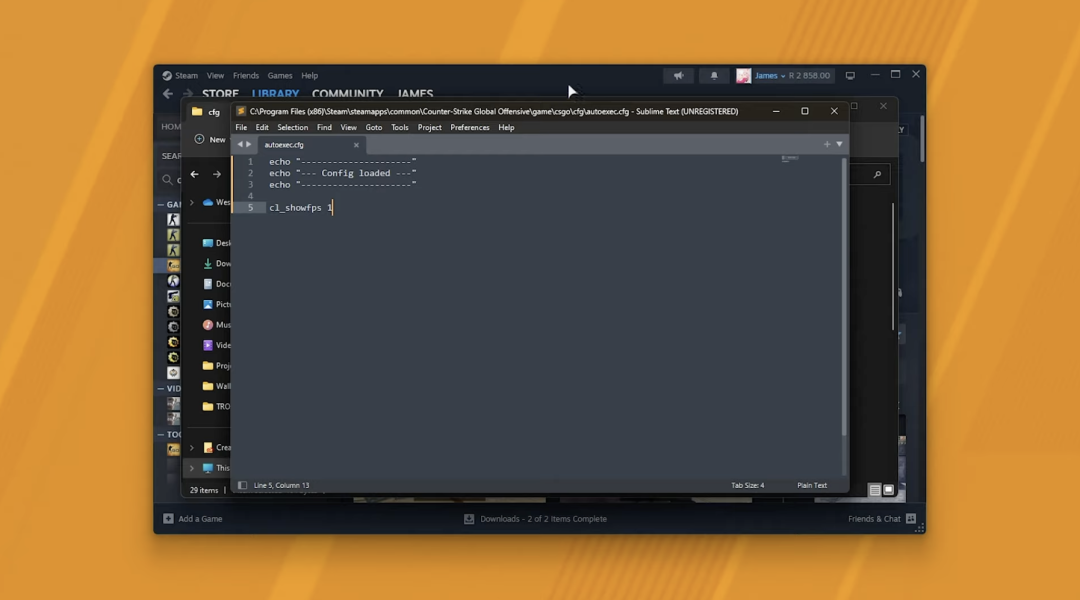Click the File Explorer back arrow
Image resolution: width=1080 pixels, height=600 pixels.
(194, 174)
